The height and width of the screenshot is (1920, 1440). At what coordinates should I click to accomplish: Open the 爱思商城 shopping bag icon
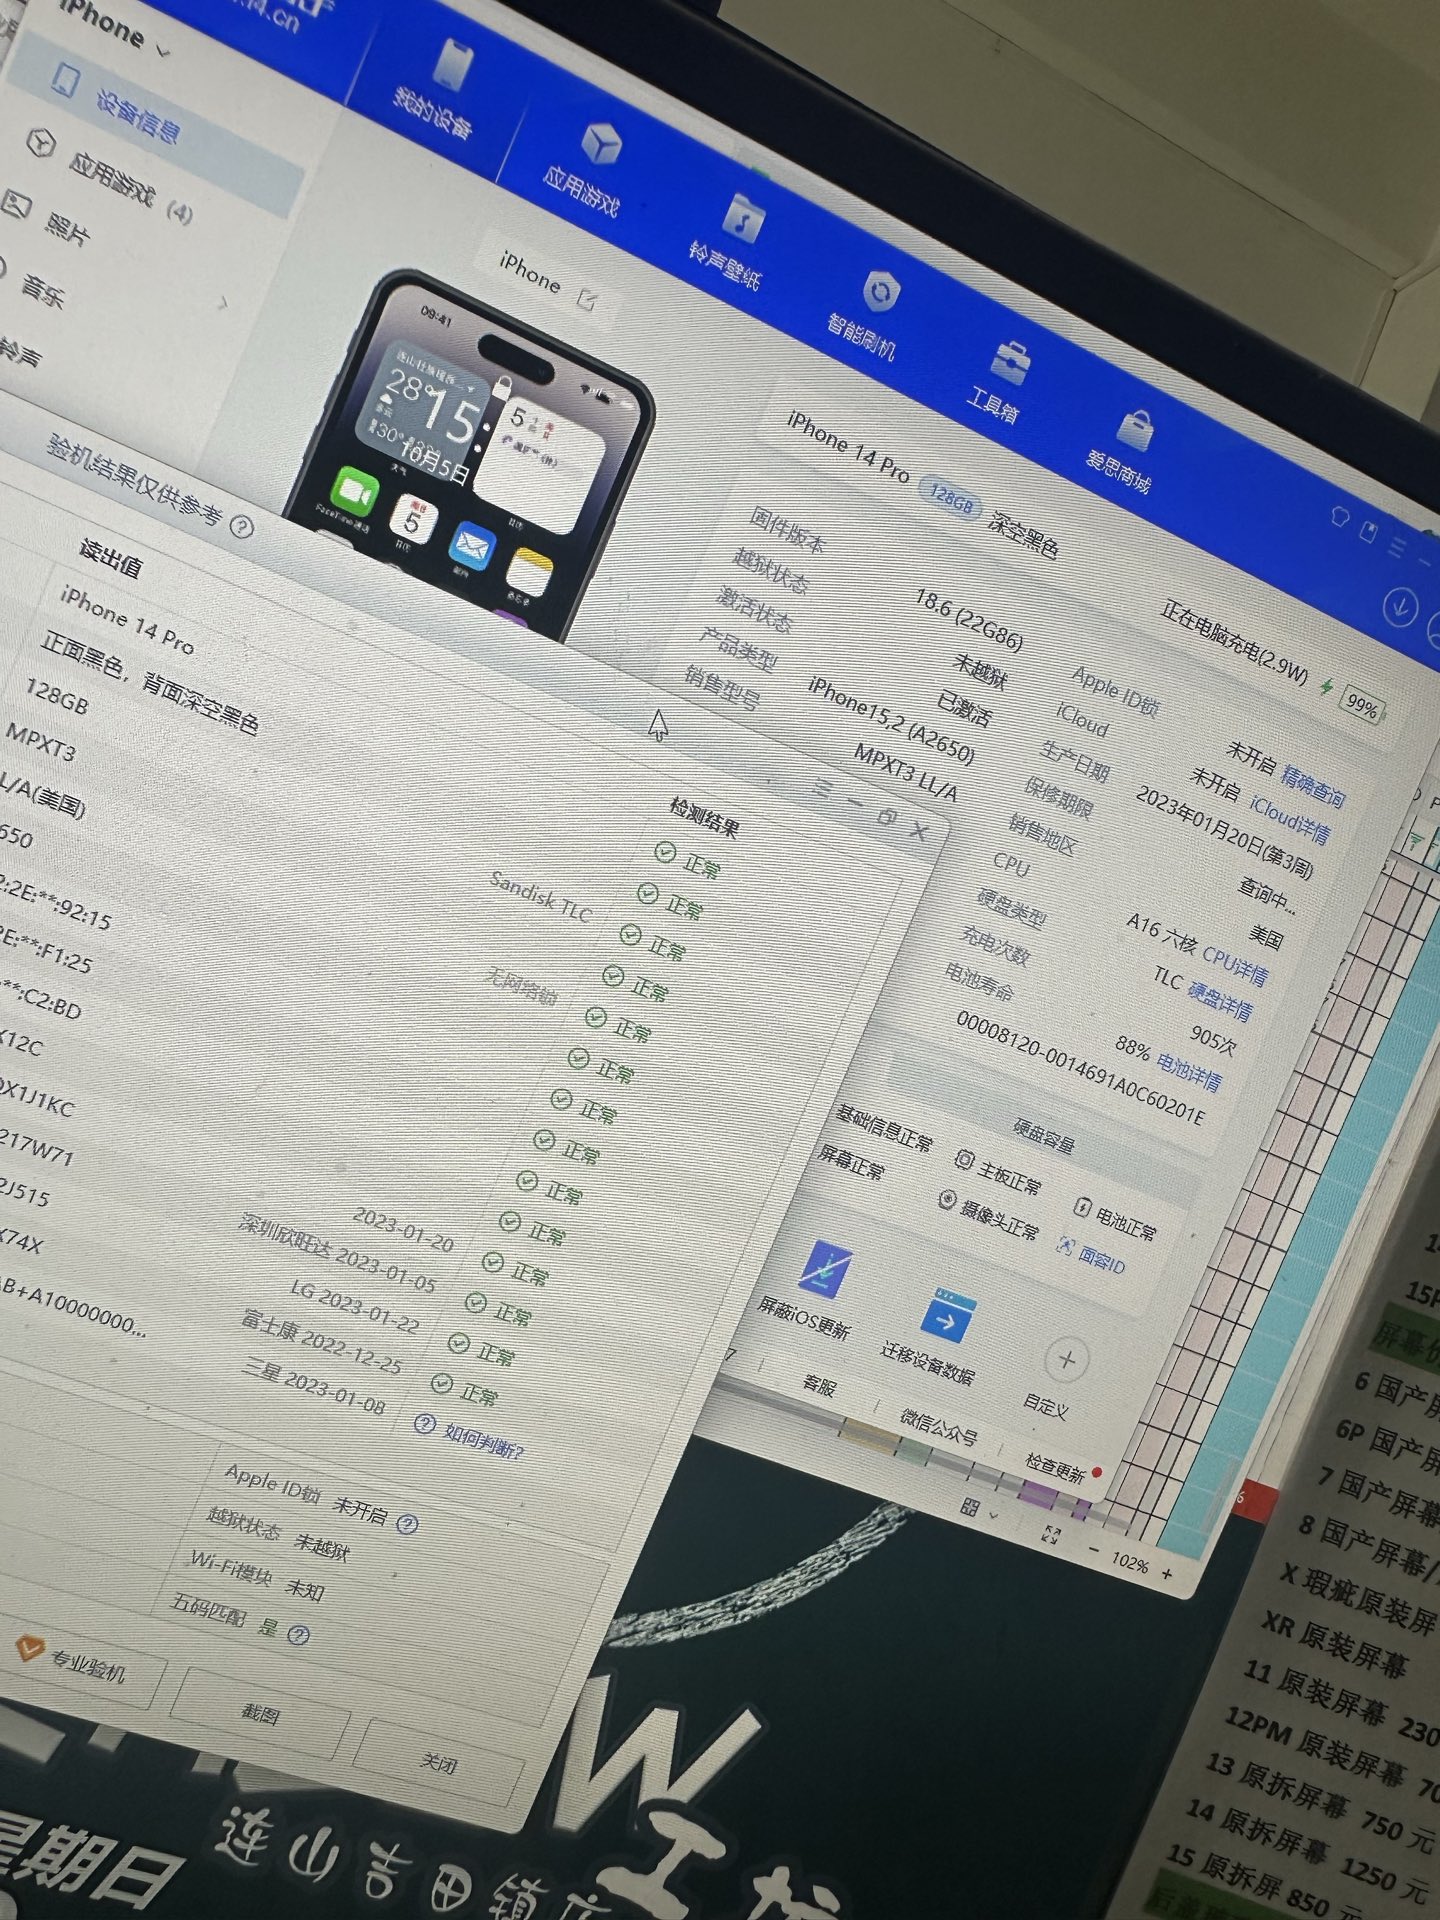[x=1134, y=431]
